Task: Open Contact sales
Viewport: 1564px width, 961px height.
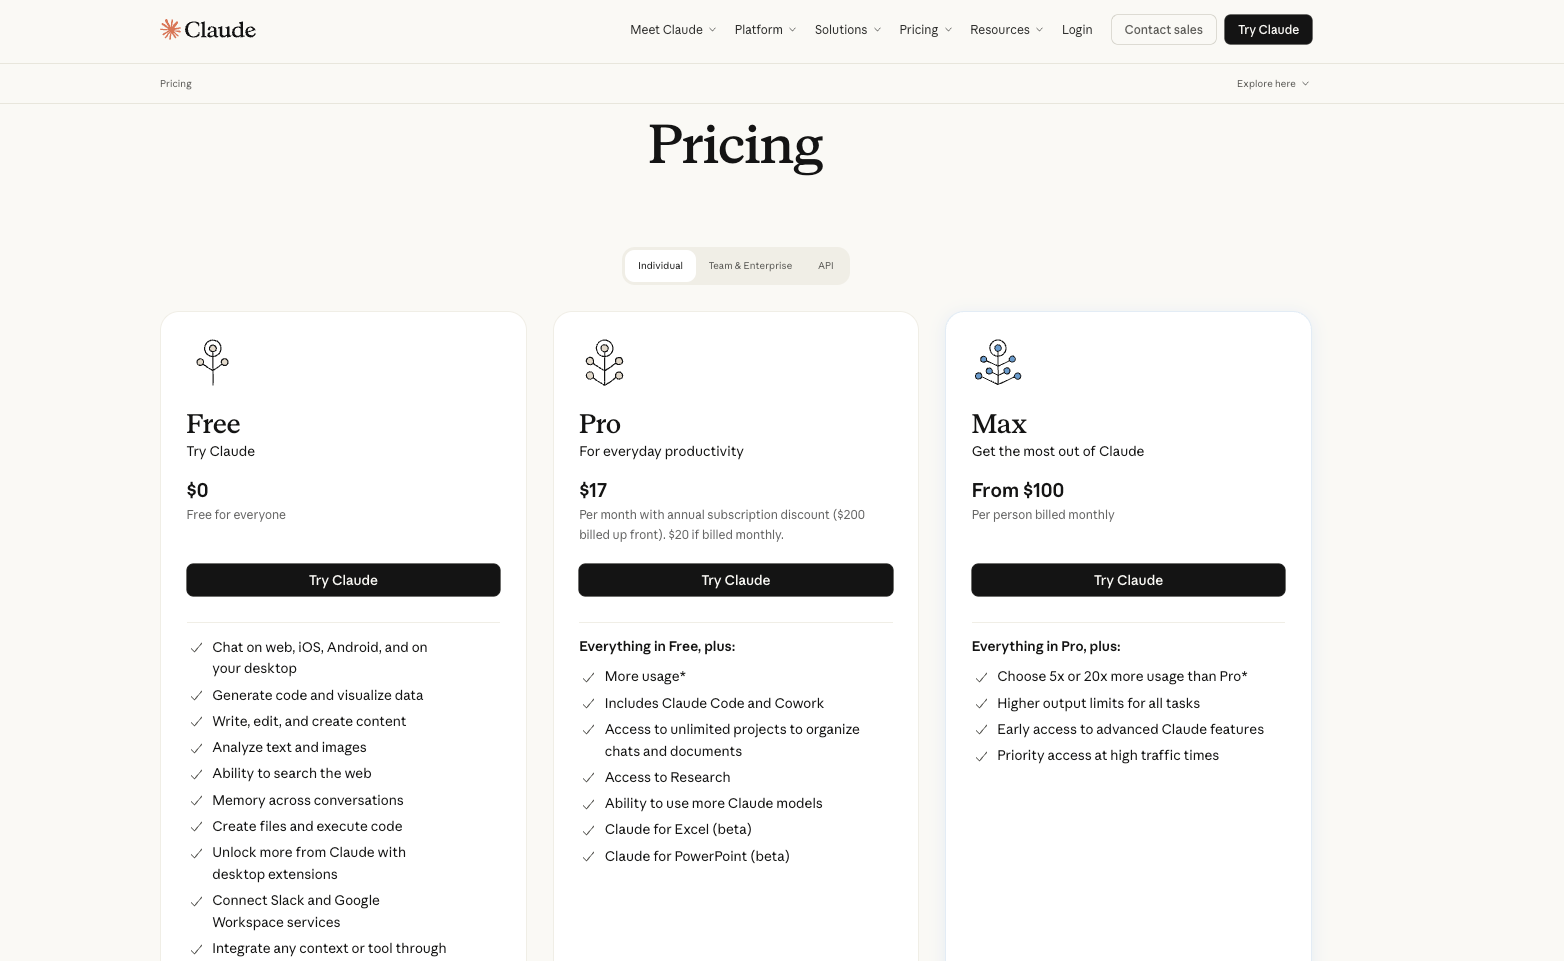Action: [1163, 29]
